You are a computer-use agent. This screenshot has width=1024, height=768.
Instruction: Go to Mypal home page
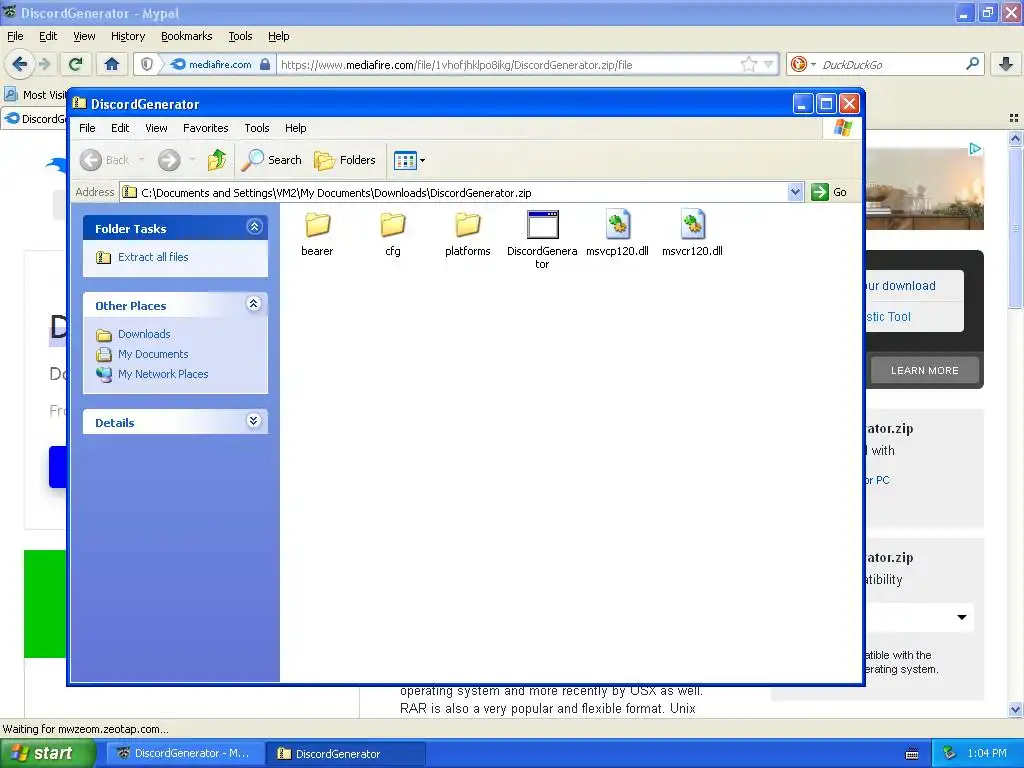point(112,64)
